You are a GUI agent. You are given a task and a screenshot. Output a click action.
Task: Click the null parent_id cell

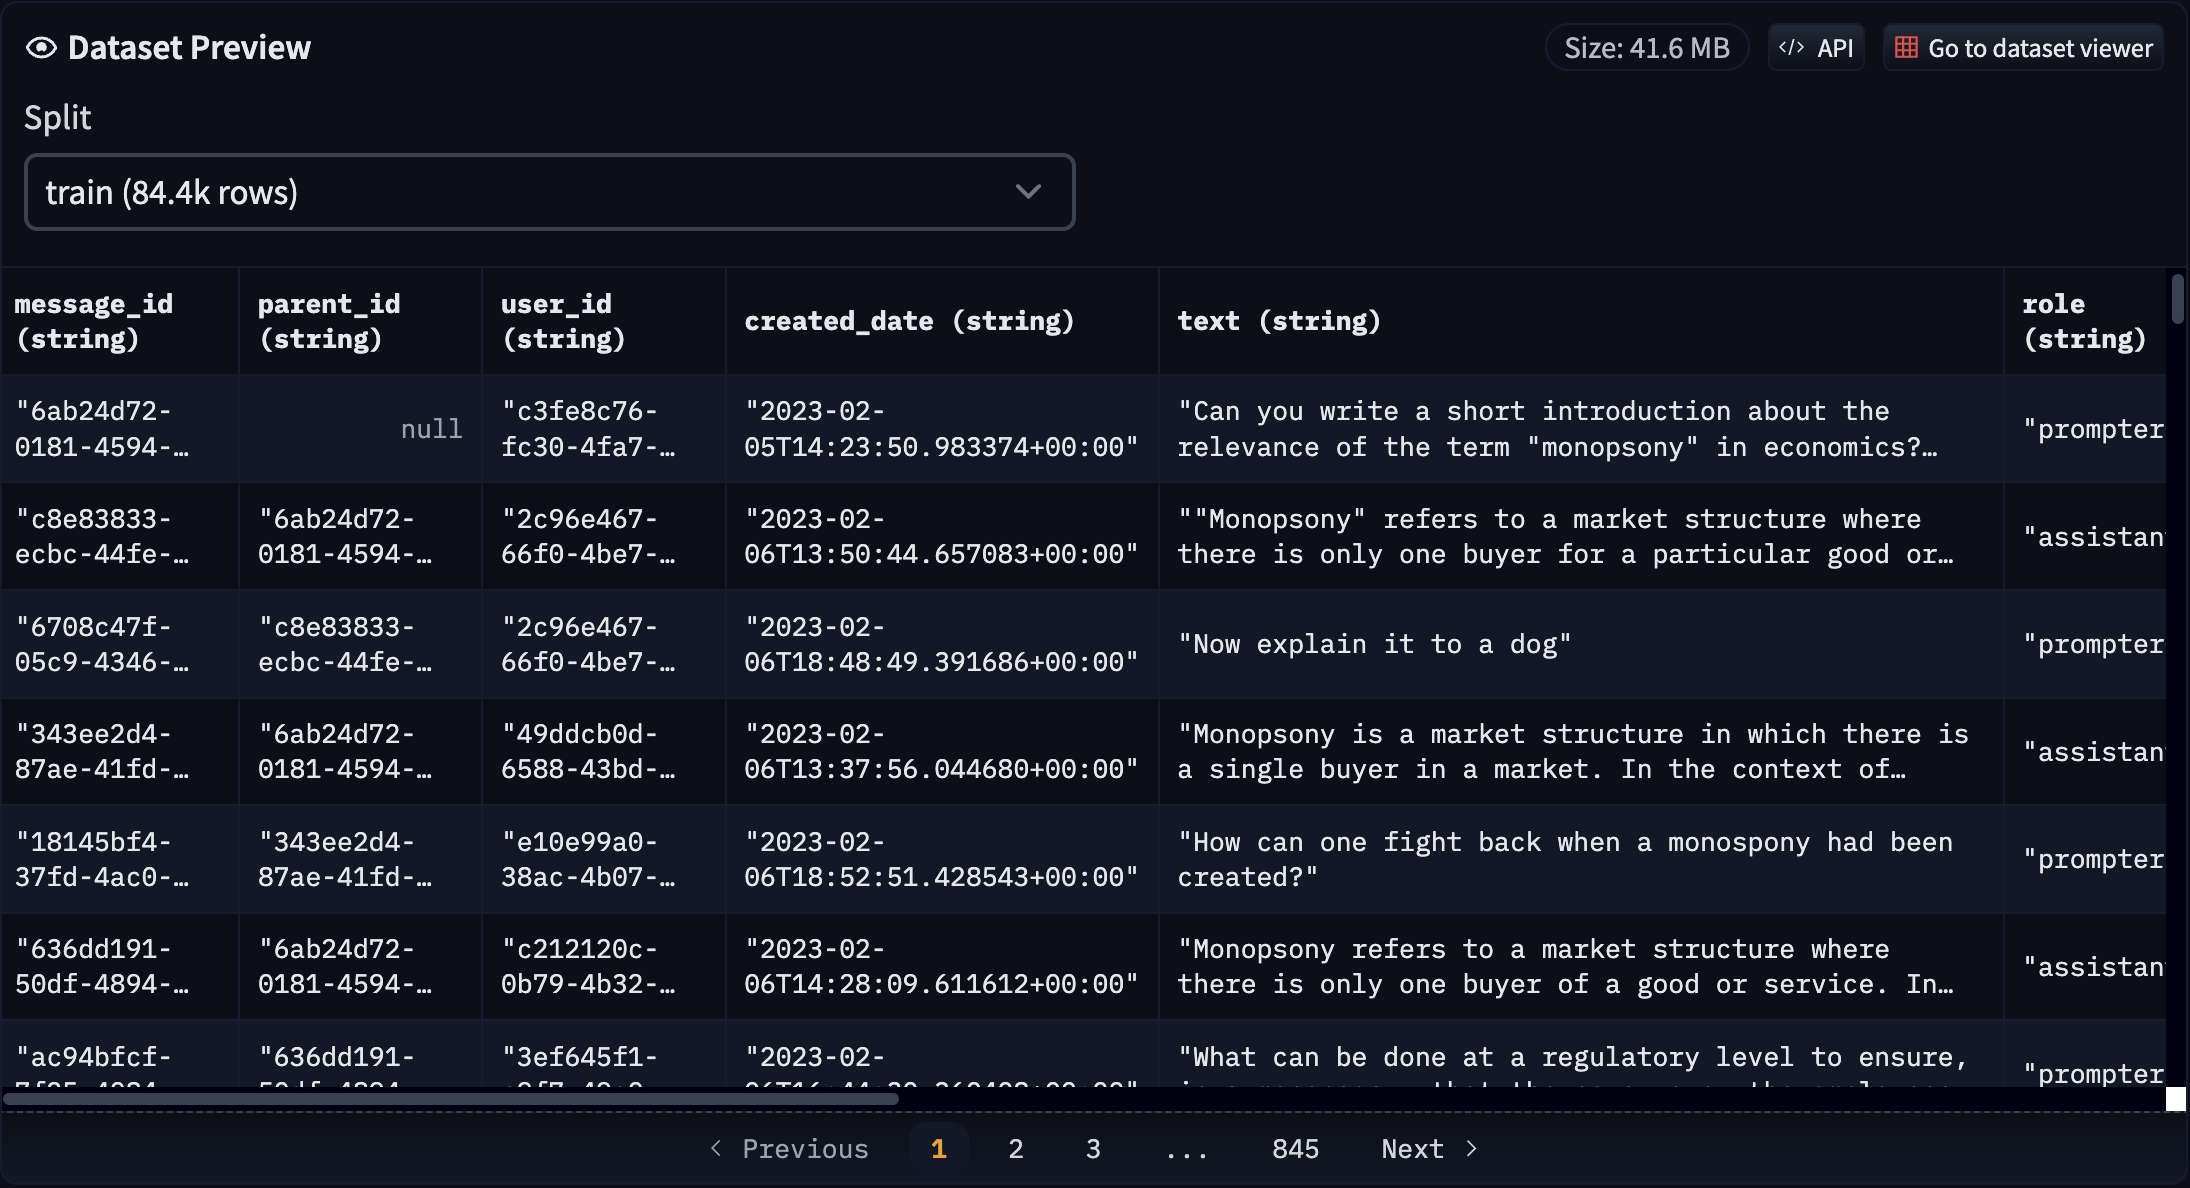(431, 429)
